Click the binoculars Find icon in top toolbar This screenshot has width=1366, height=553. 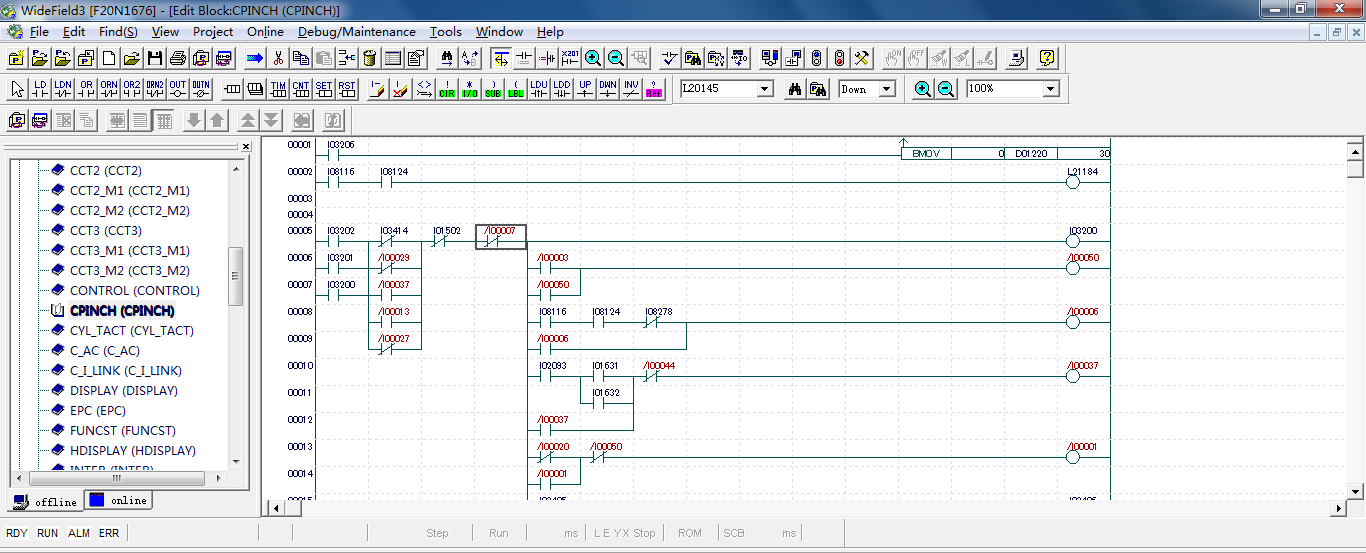(x=446, y=58)
